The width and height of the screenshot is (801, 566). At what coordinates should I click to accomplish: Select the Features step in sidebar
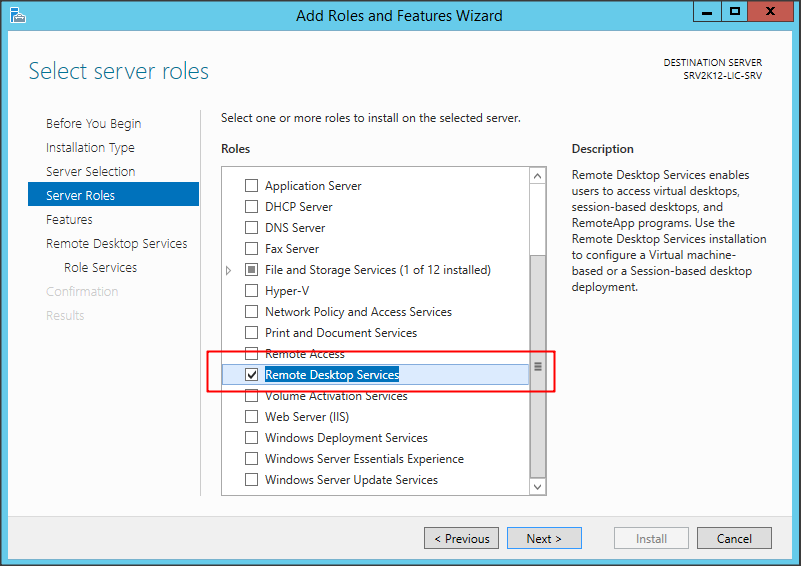(x=69, y=220)
